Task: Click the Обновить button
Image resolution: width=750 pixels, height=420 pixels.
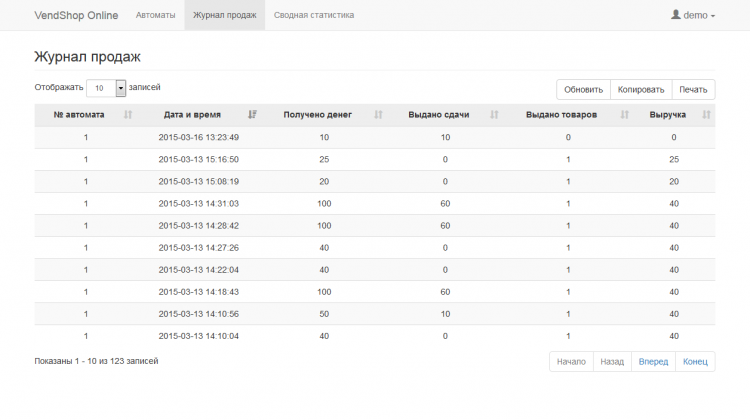Action: pyautogui.click(x=584, y=89)
